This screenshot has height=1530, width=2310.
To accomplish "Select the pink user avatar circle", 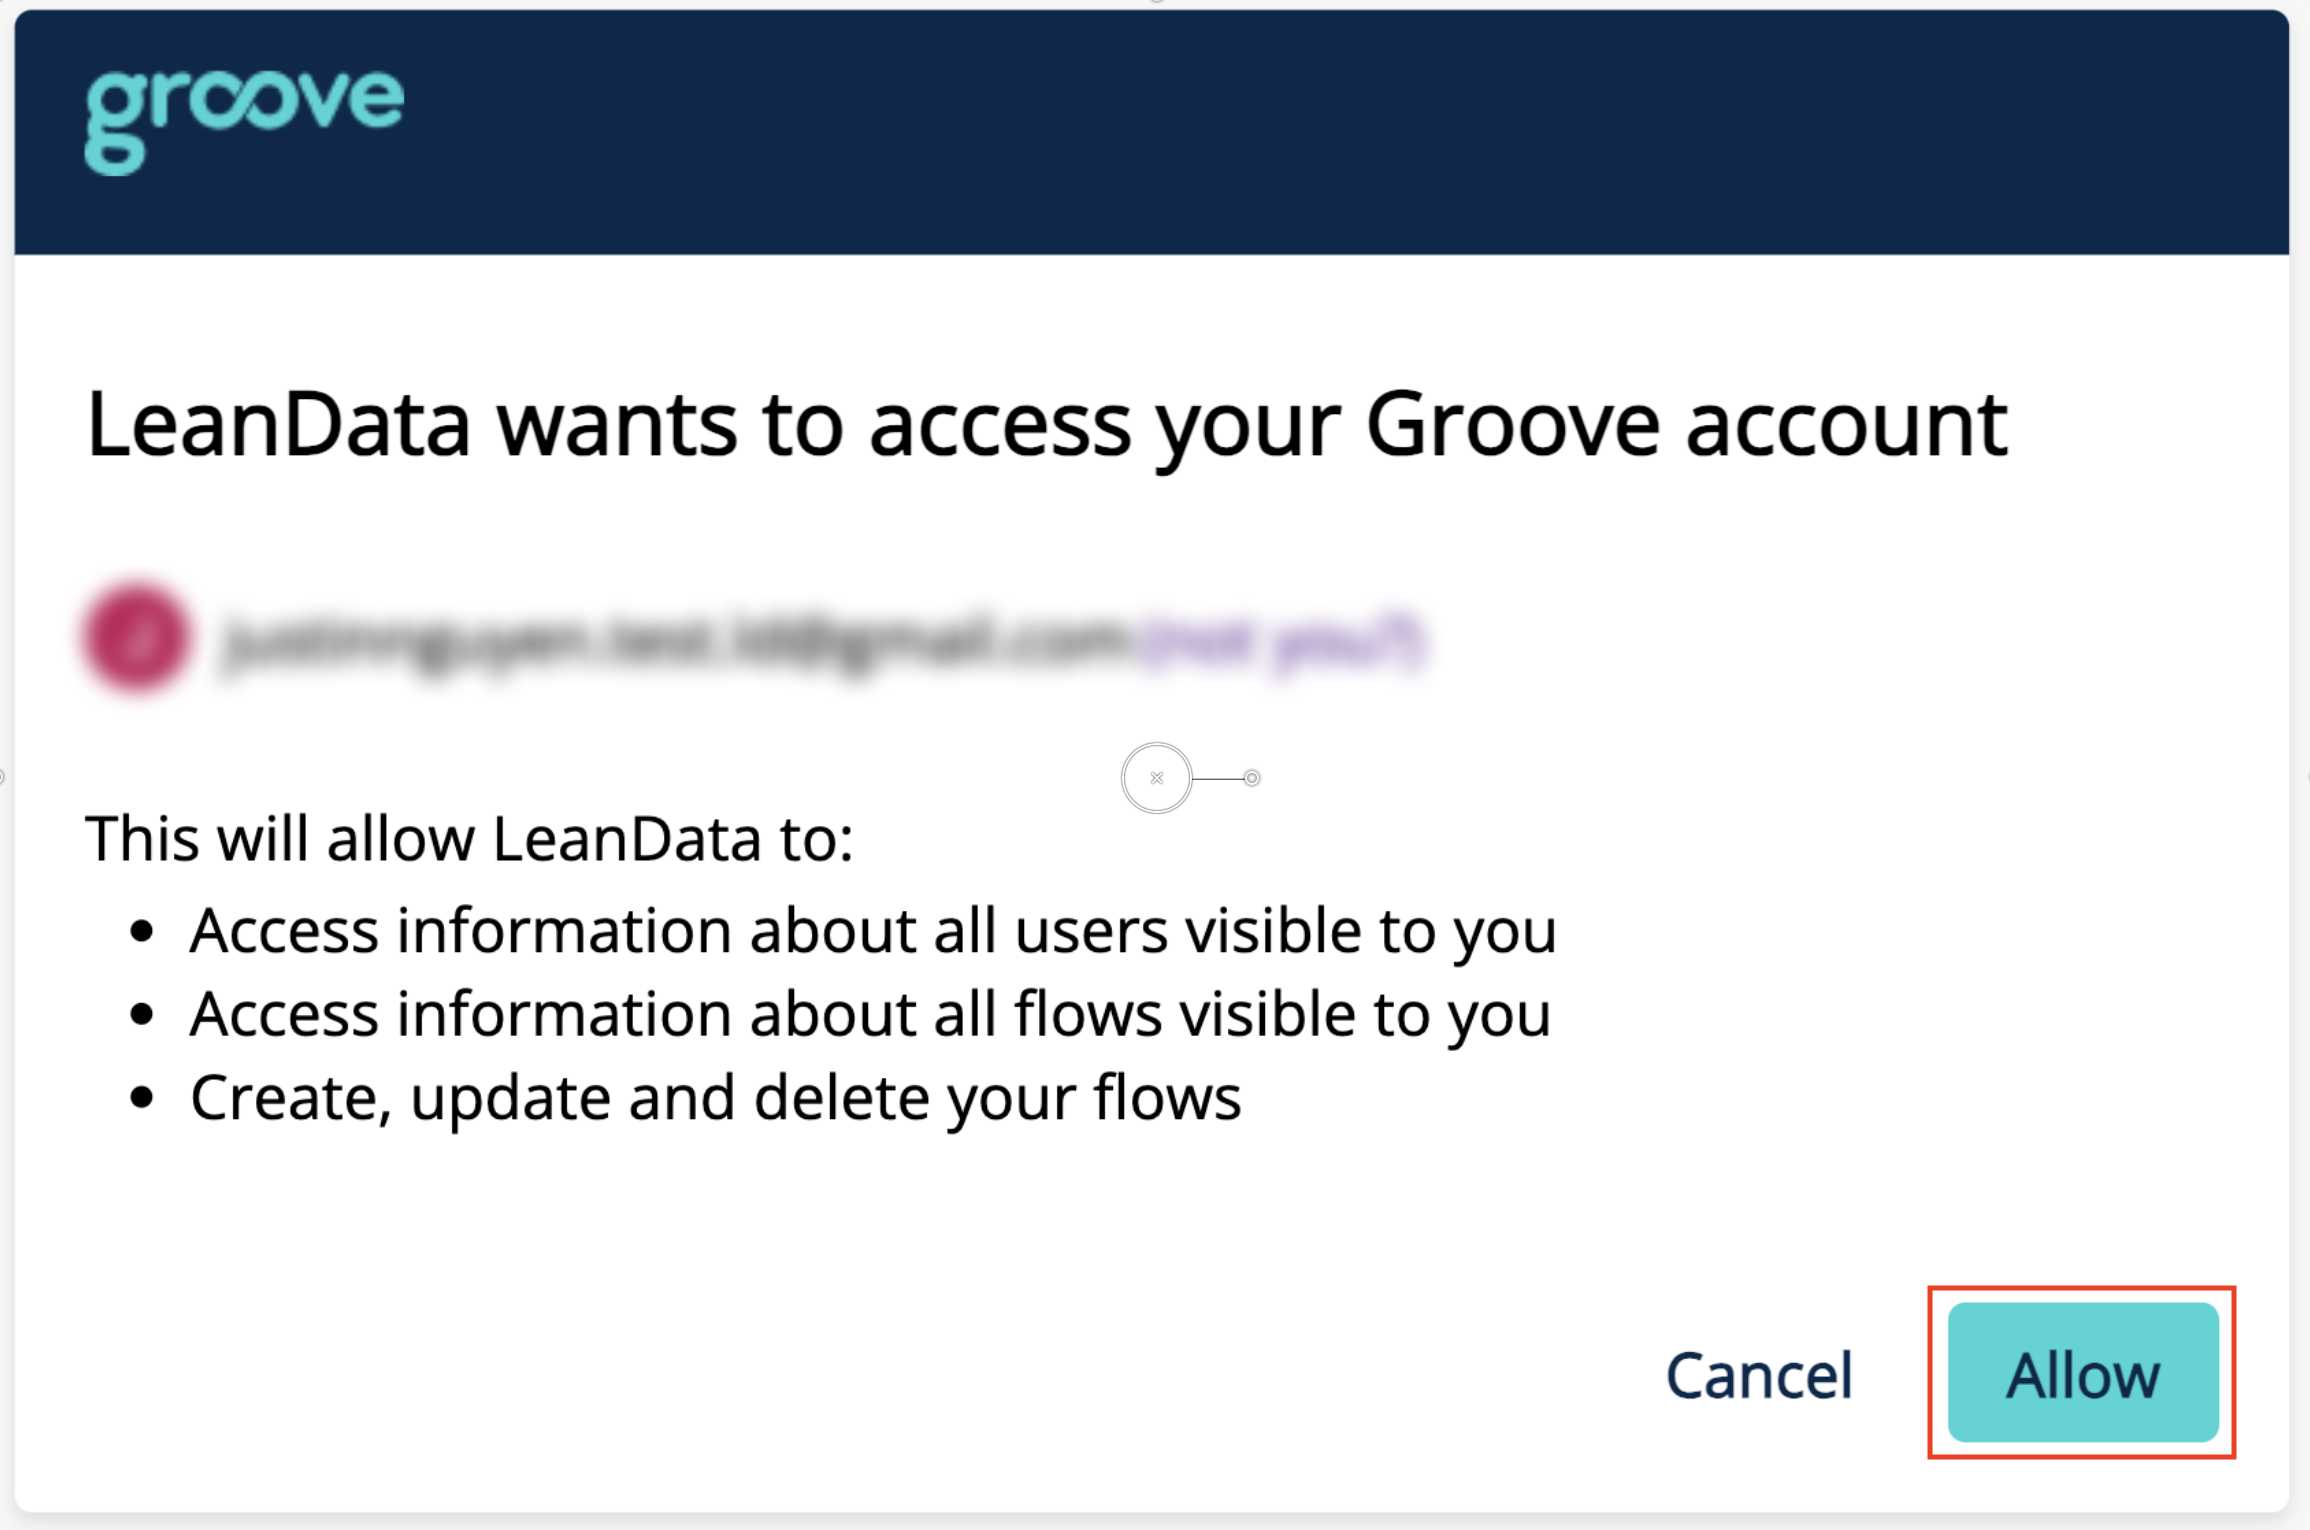I will tap(137, 637).
